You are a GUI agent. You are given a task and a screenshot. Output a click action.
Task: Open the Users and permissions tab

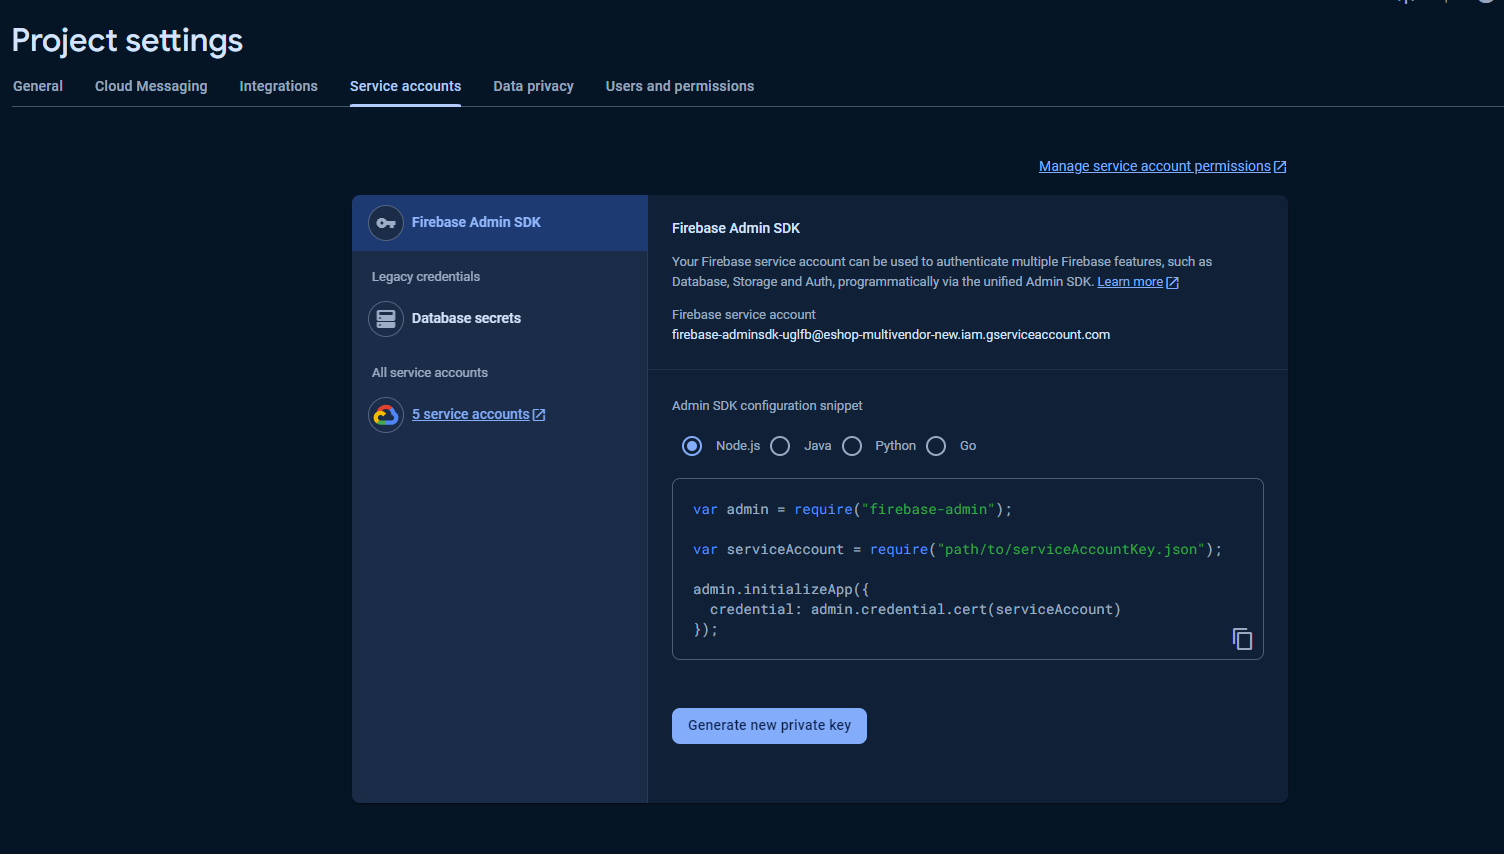coord(679,86)
